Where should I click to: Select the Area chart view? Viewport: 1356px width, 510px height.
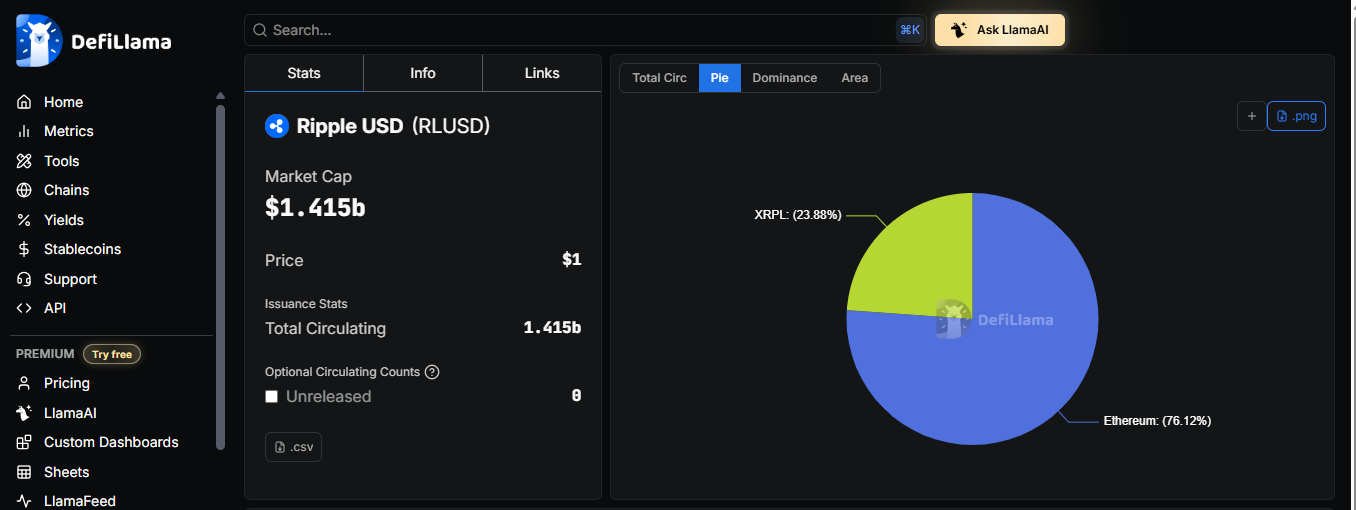click(855, 78)
